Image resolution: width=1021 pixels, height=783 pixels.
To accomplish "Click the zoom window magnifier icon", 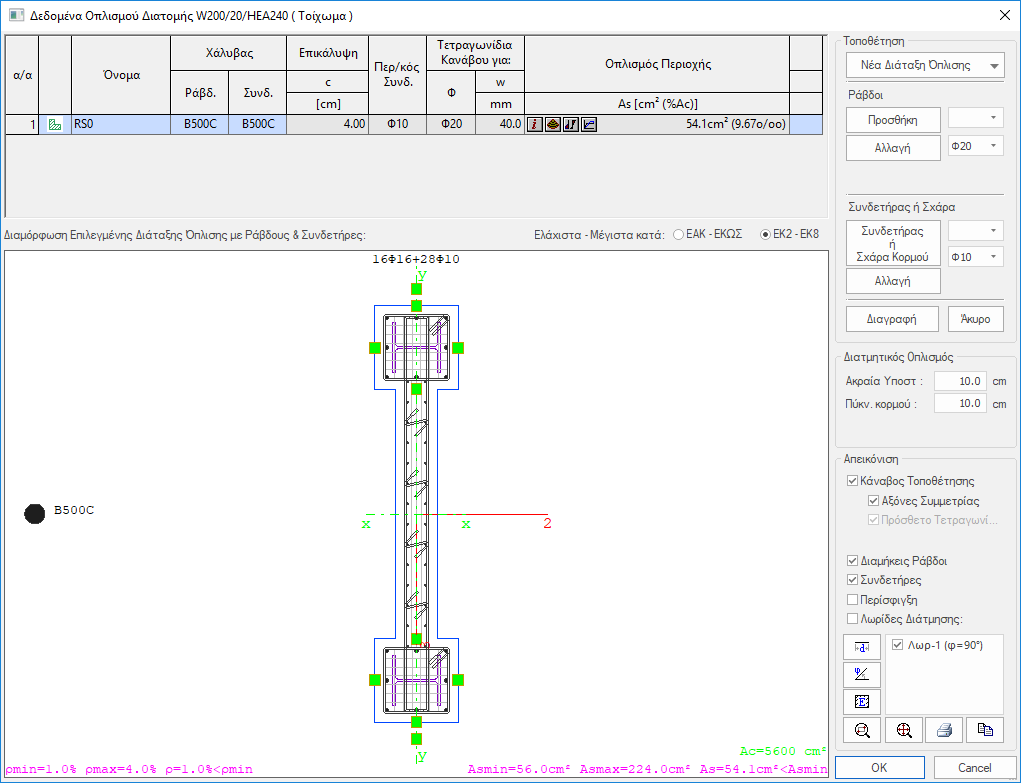I will coord(862,730).
